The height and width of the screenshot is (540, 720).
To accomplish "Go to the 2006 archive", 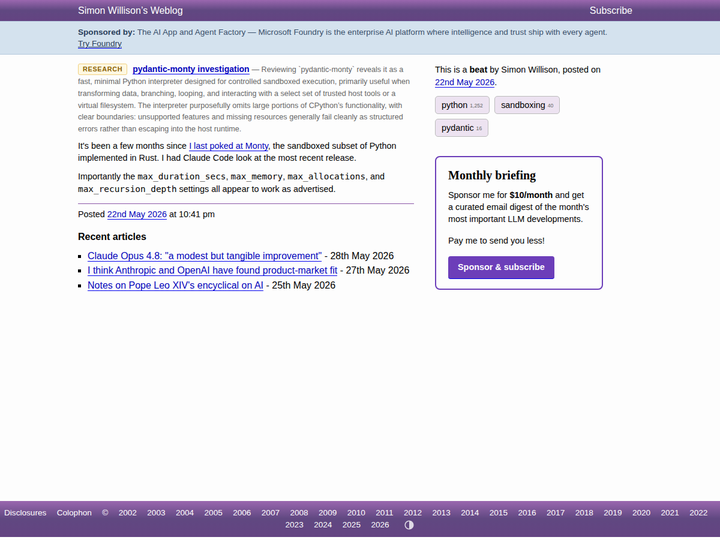I will point(242,513).
